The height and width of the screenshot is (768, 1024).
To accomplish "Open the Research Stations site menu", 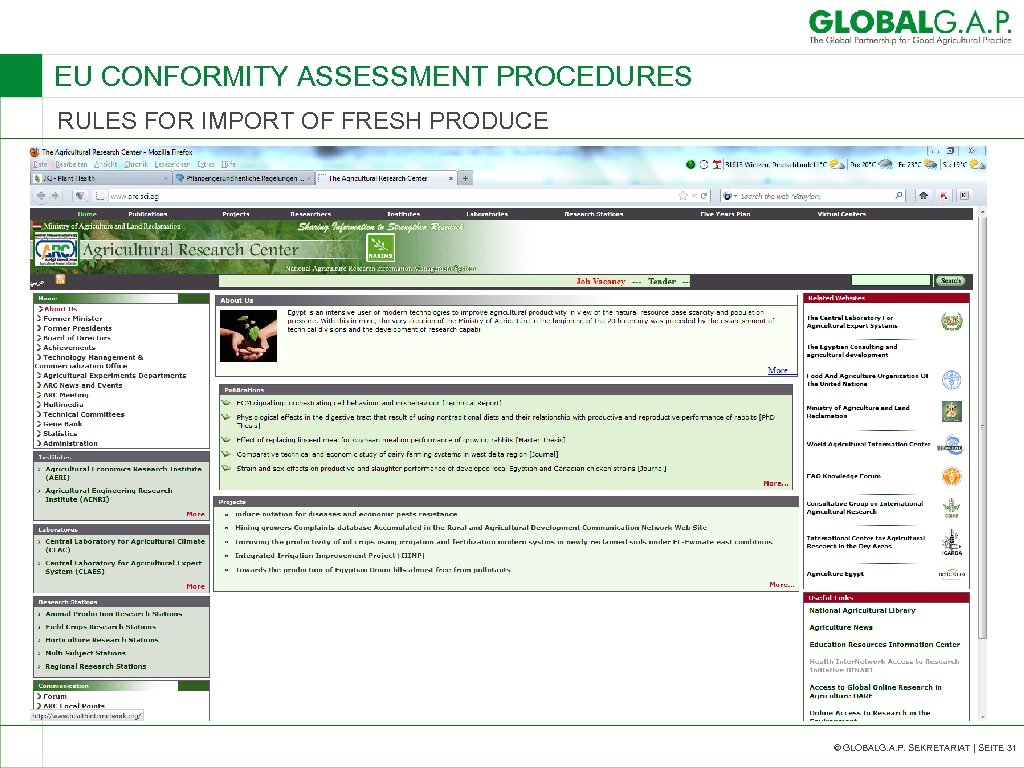I will point(594,214).
